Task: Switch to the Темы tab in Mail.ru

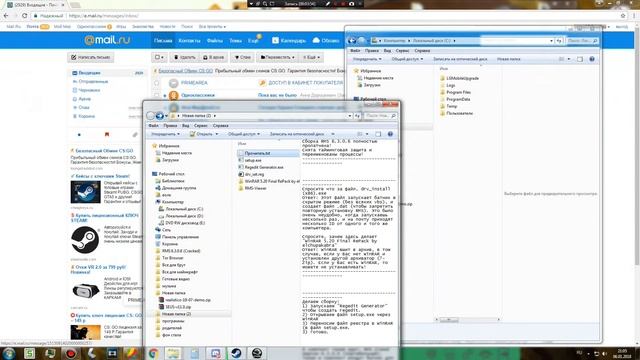Action: coord(235,40)
